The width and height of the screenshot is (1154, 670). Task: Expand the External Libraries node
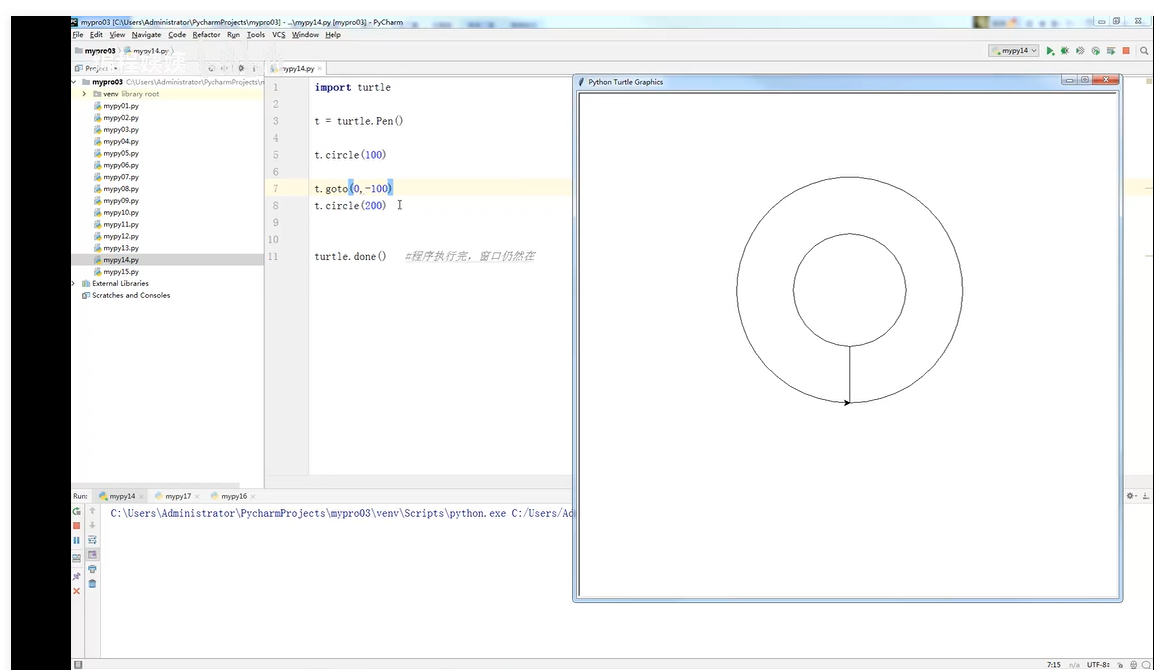click(x=74, y=284)
